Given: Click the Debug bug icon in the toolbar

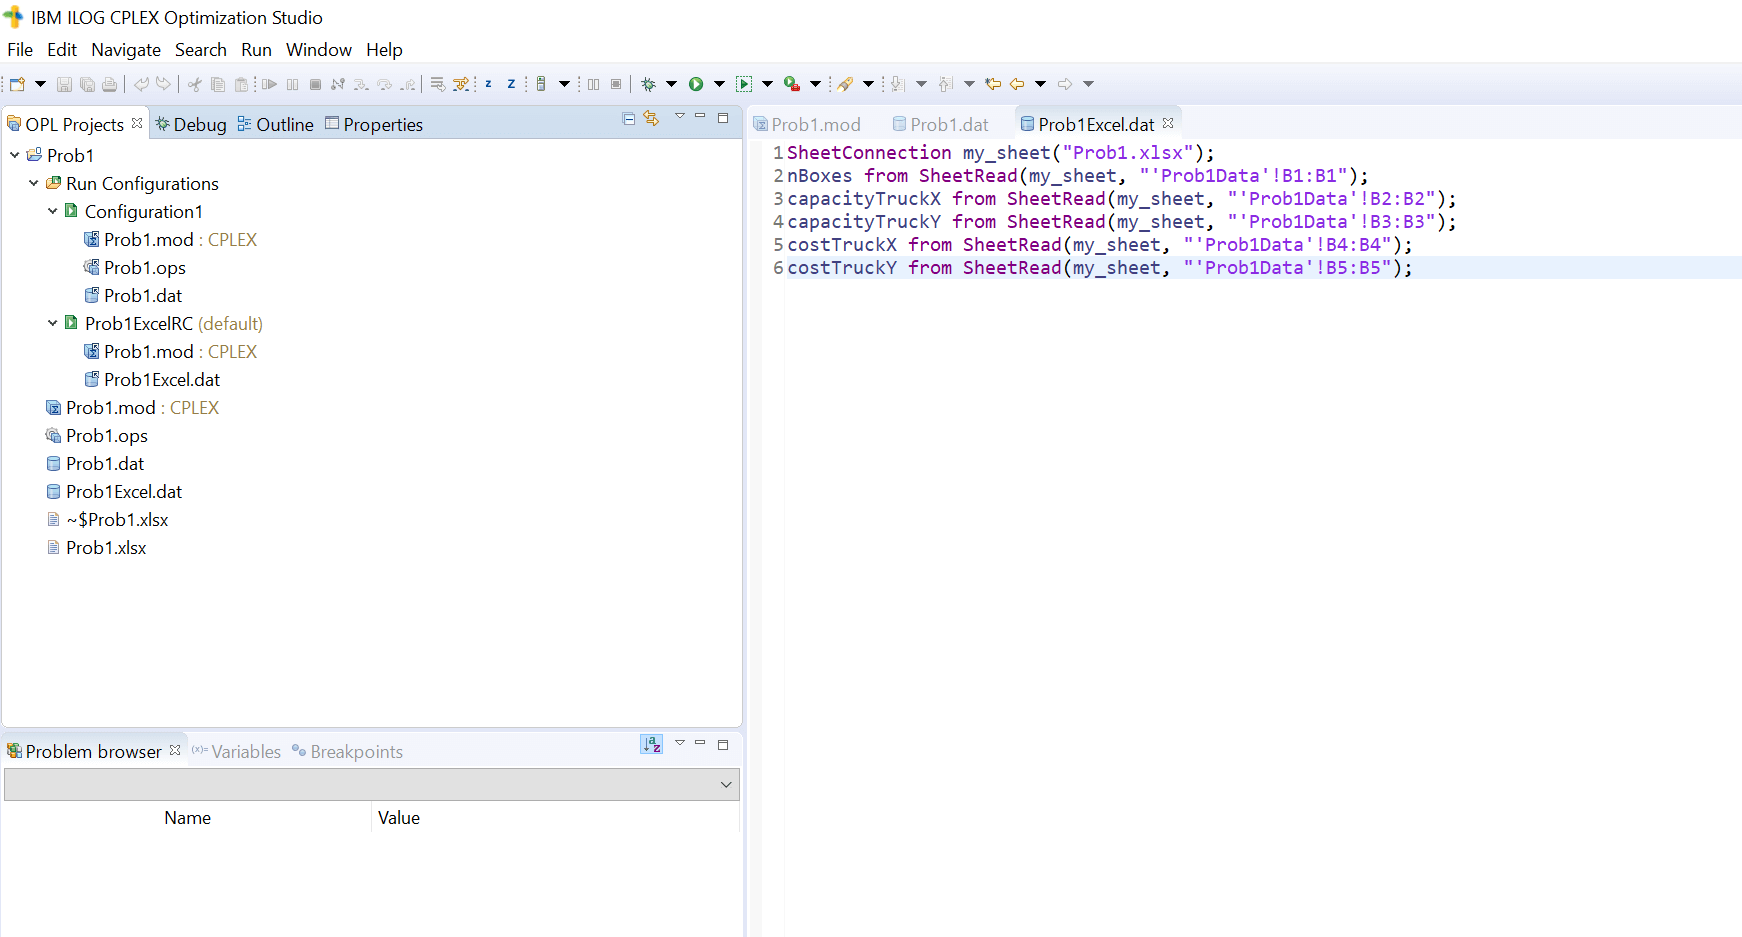Looking at the screenshot, I should tap(648, 84).
